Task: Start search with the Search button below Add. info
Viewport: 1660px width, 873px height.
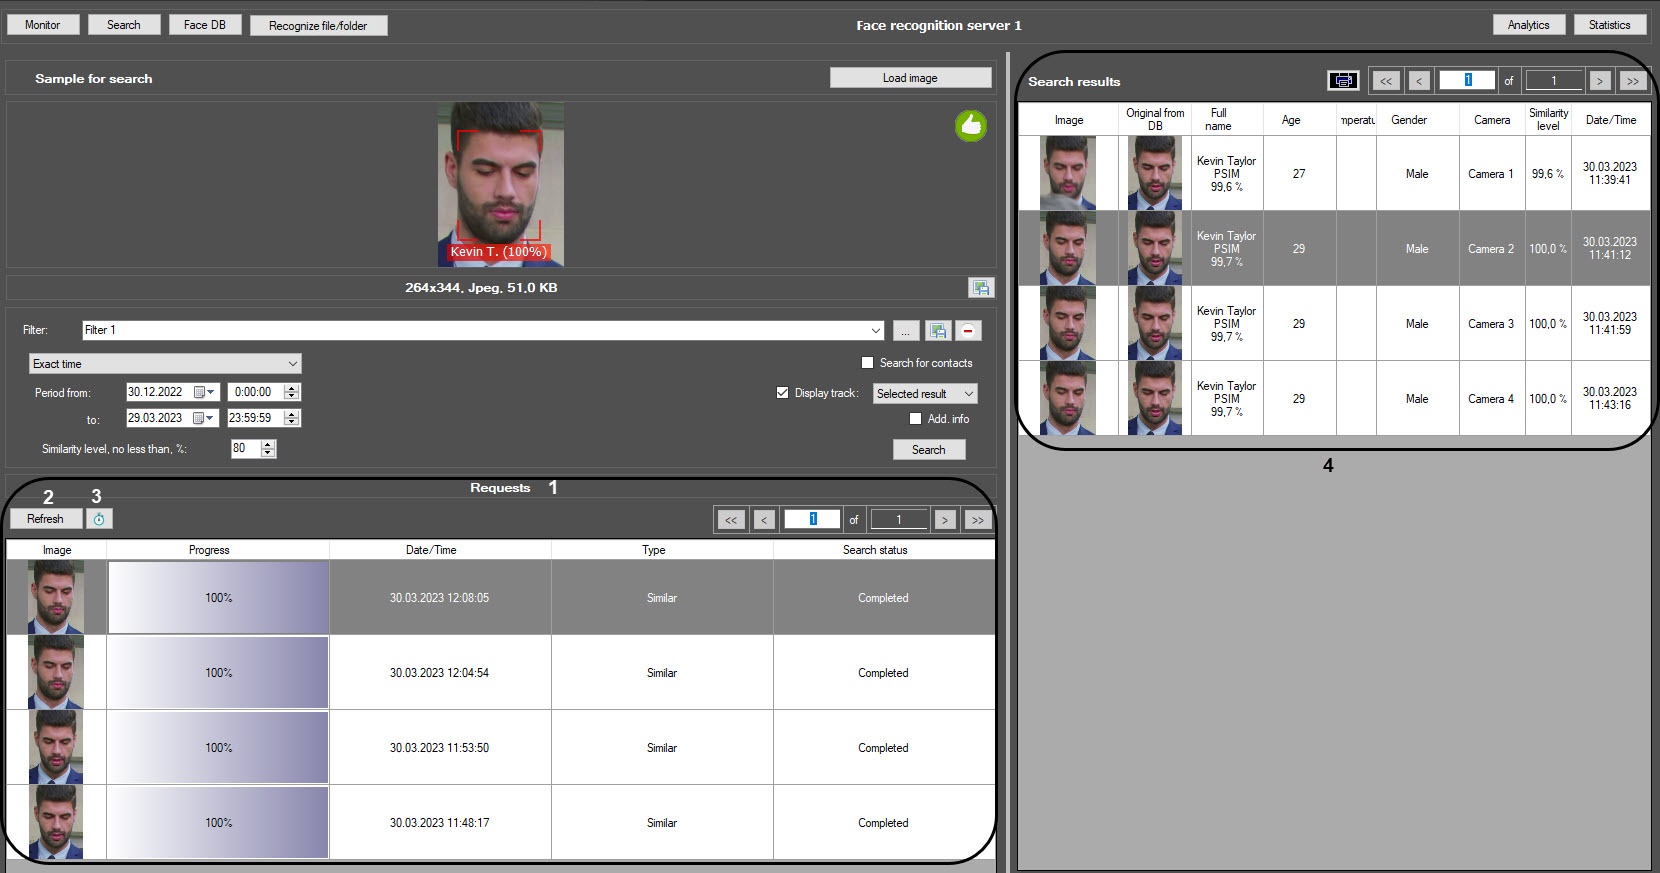Action: tap(928, 450)
